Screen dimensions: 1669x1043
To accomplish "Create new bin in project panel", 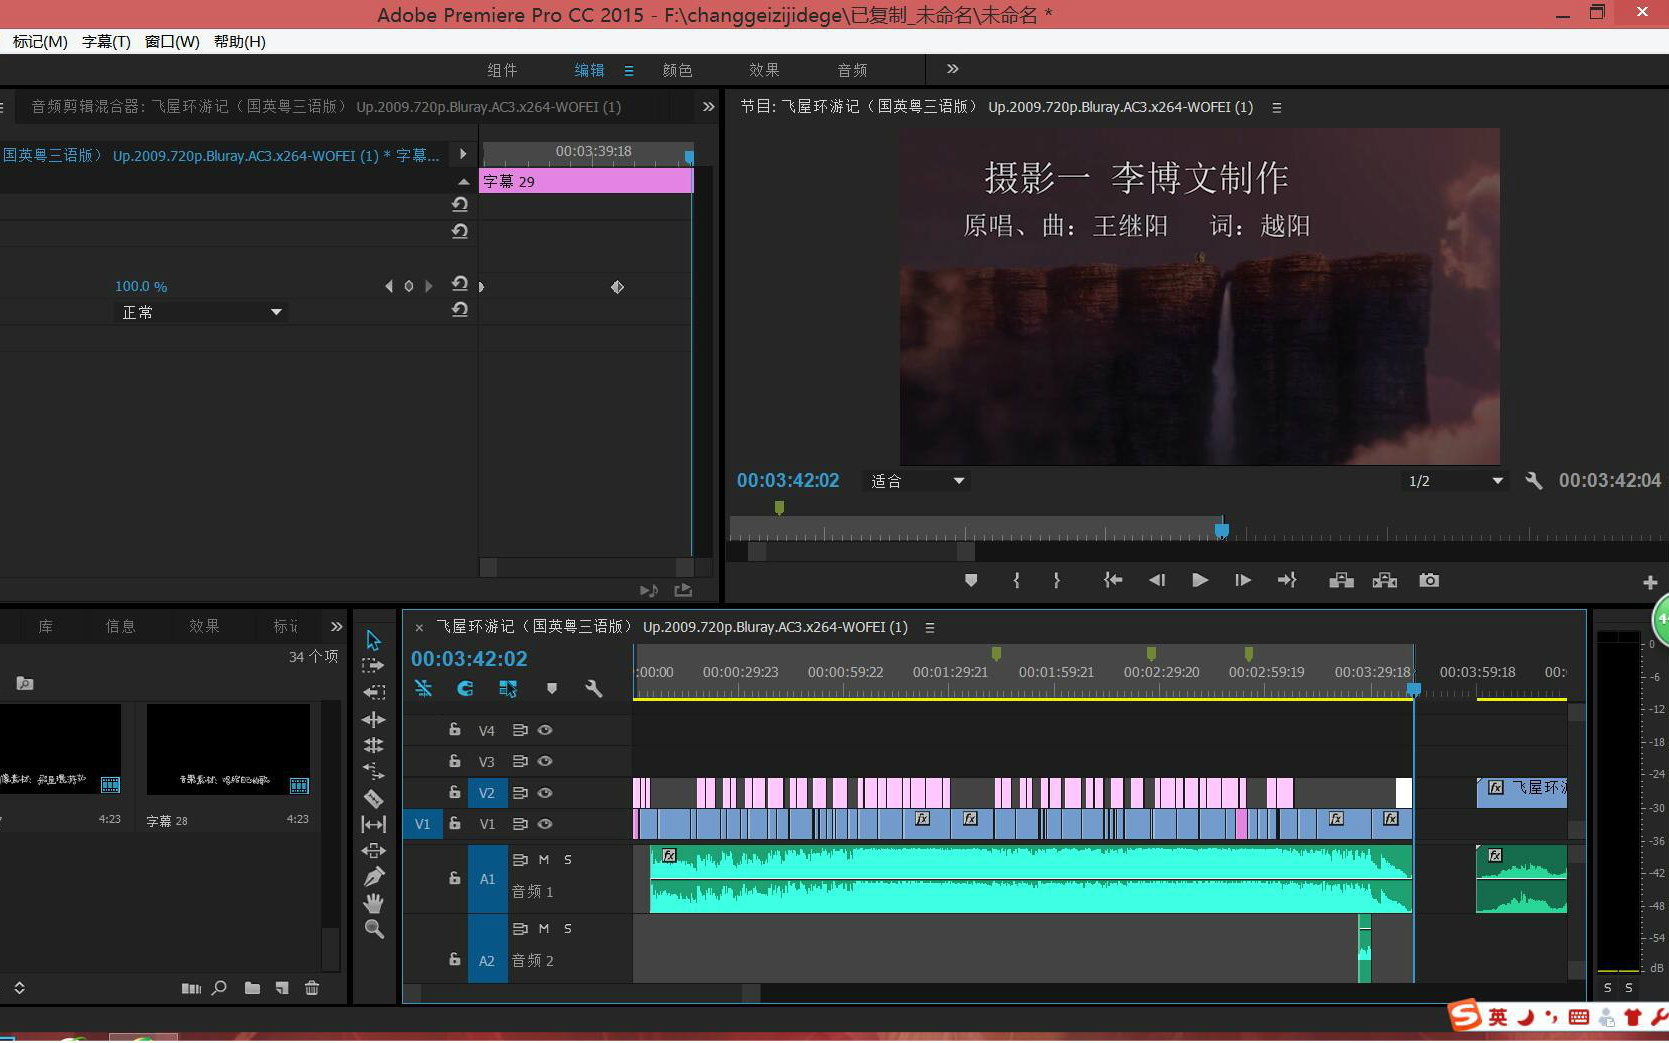I will [252, 988].
